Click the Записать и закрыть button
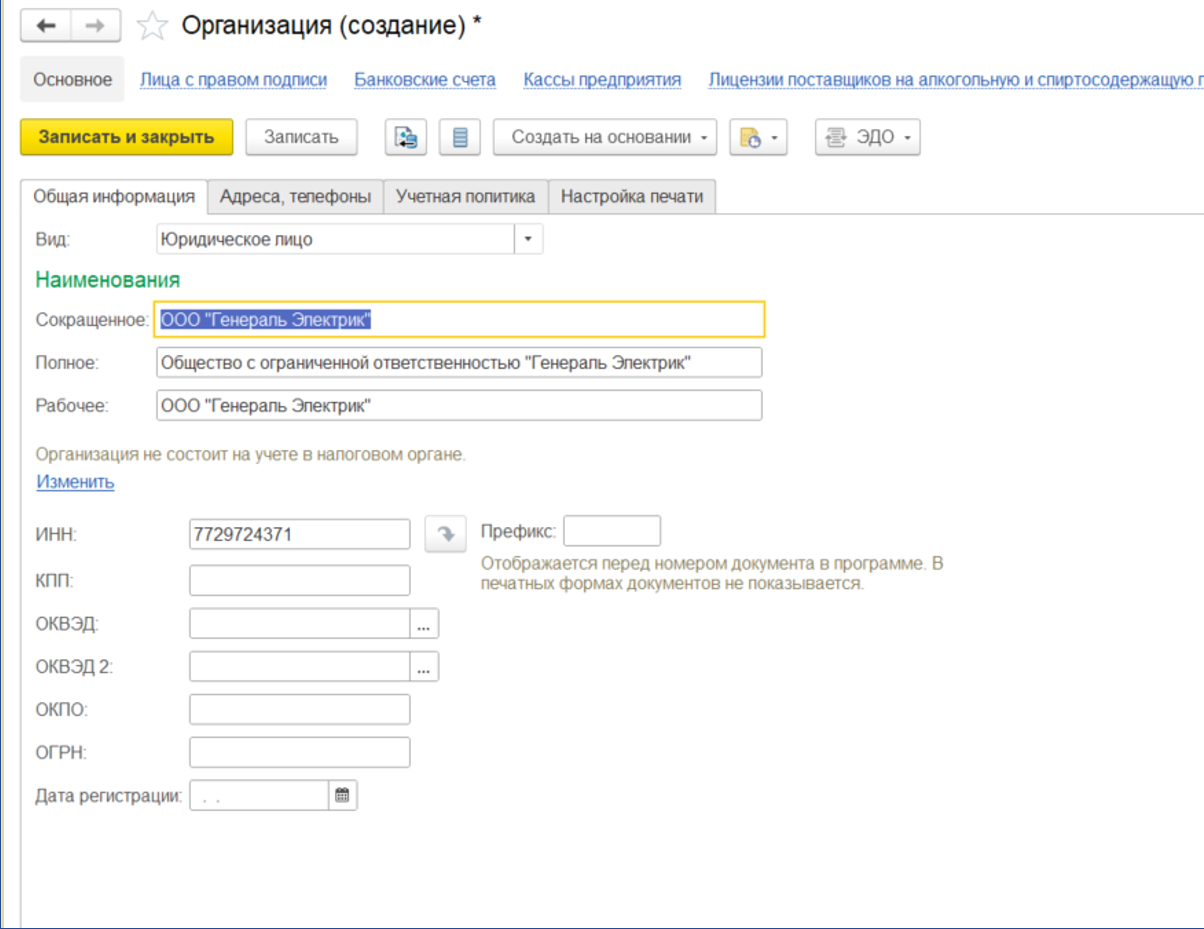The image size is (1204, 929). pos(126,138)
